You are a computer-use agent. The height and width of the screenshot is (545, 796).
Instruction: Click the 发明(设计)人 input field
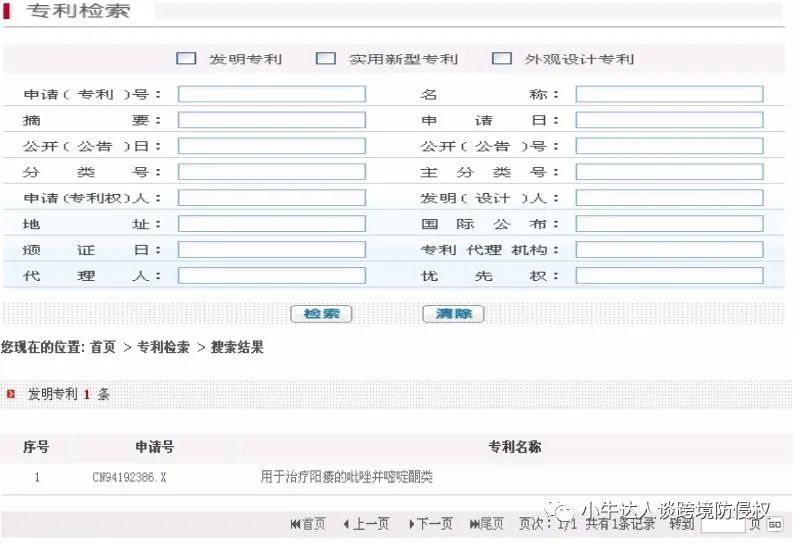point(669,197)
